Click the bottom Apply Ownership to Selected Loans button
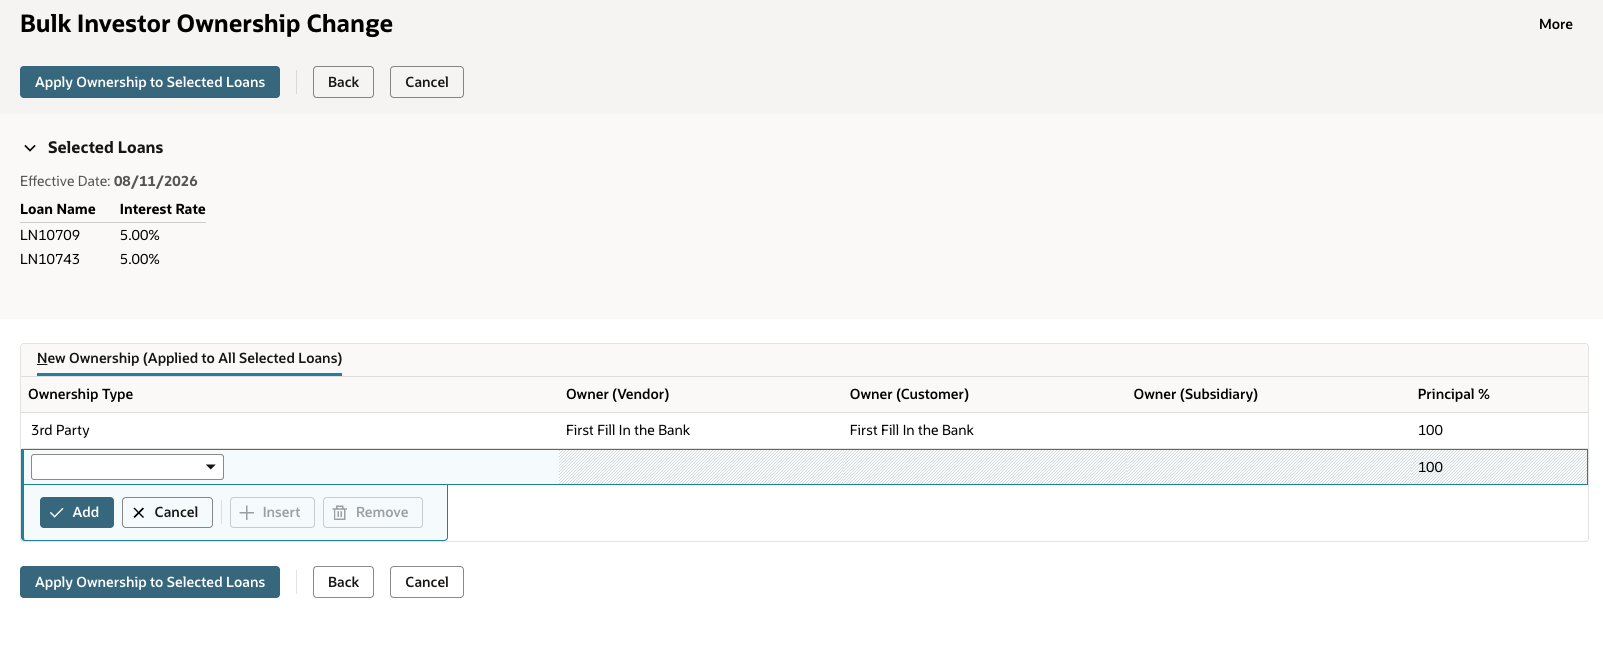The image size is (1603, 663). [x=150, y=582]
